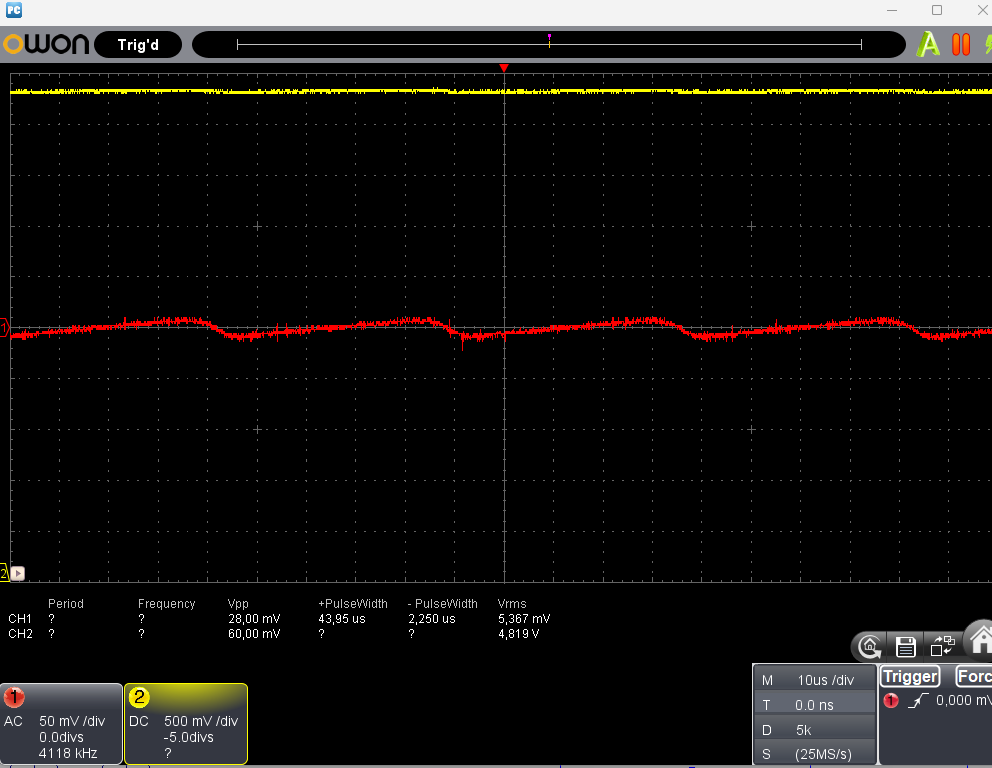Click the red trigger position marker at top

tap(504, 68)
